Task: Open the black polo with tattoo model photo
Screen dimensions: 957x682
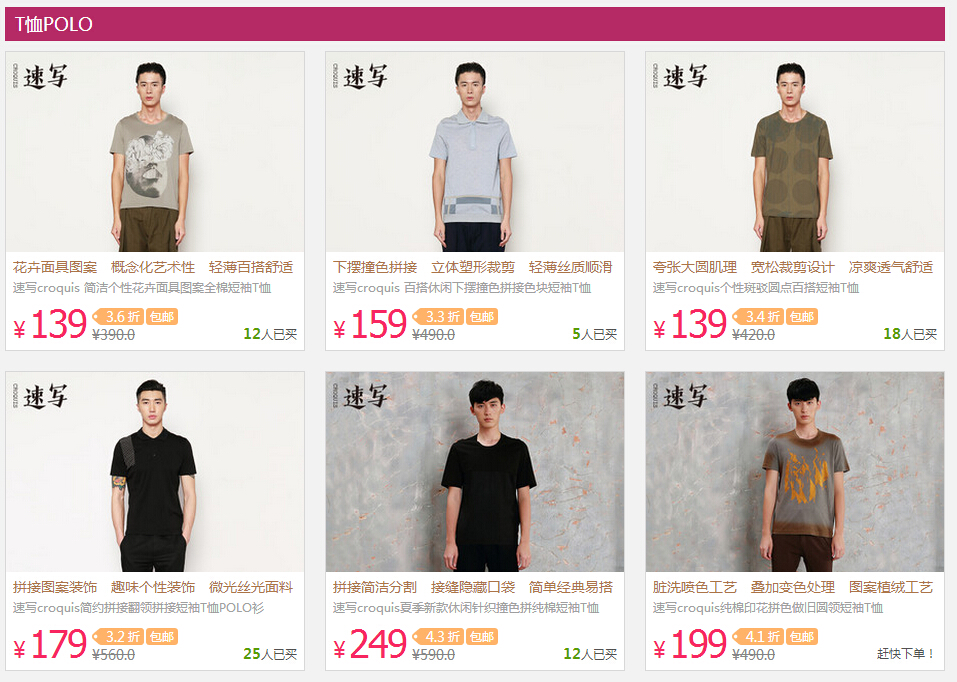Action: point(155,472)
